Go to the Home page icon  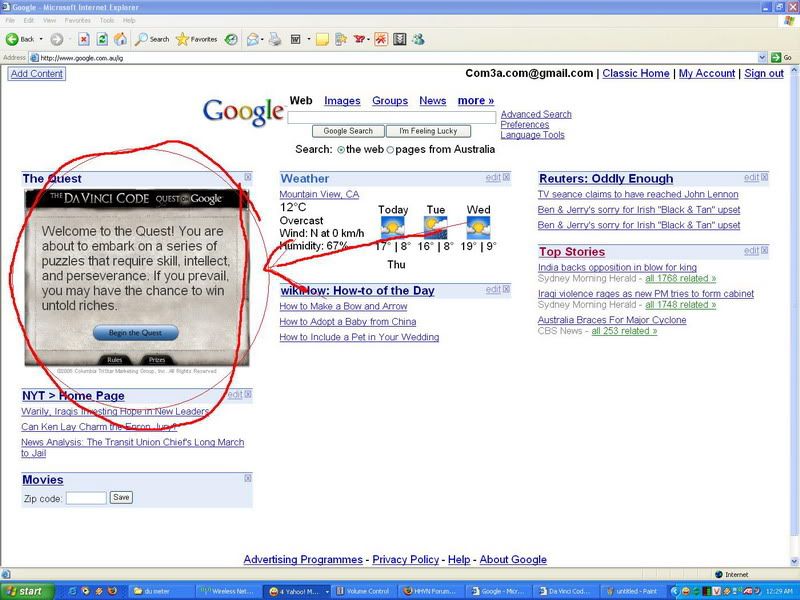pos(120,39)
